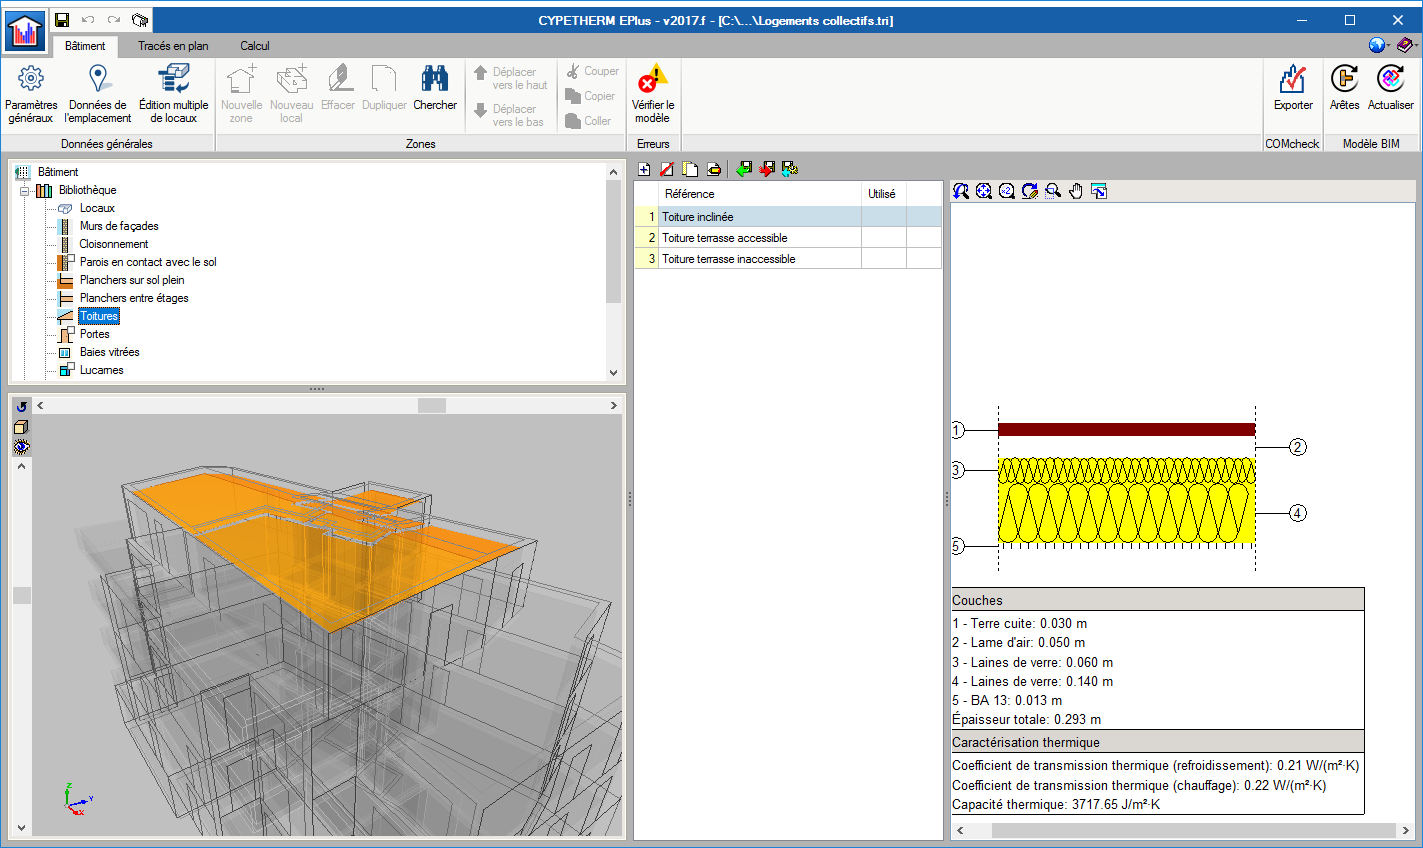This screenshot has width=1423, height=848.
Task: Select Planchers sur sol plein
Action: (132, 280)
